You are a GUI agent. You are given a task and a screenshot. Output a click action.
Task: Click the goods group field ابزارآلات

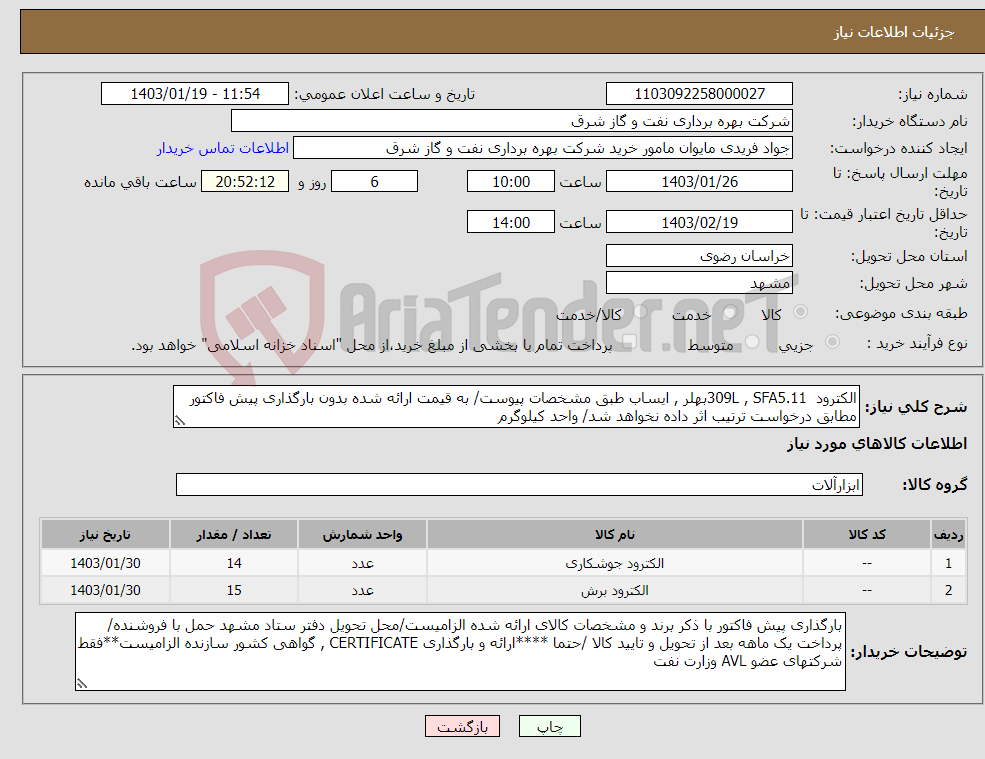click(x=520, y=484)
